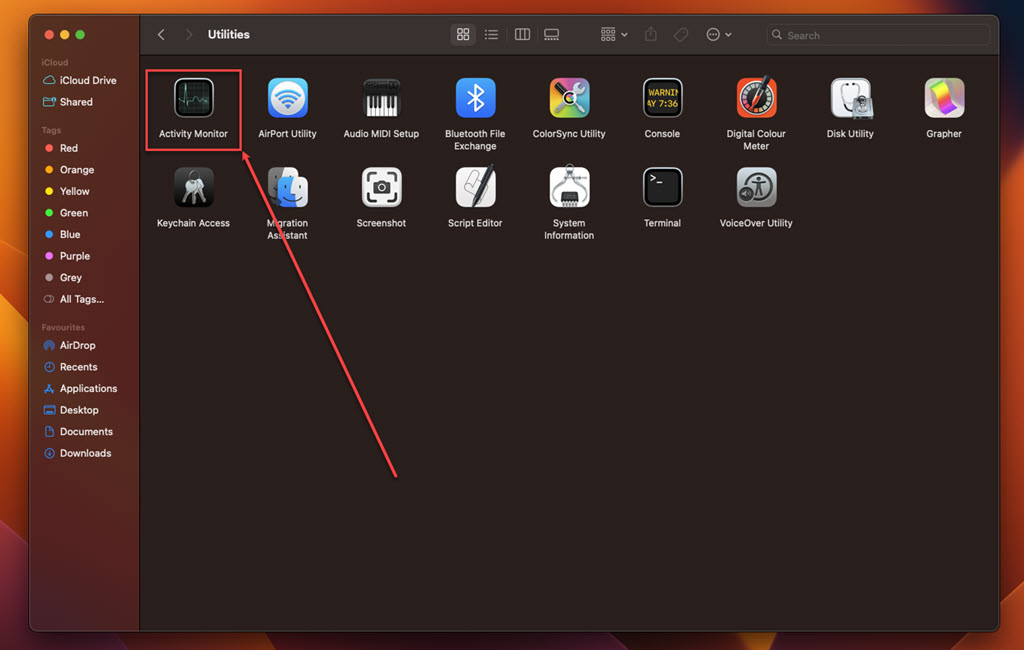Go back with the left chevron
Viewport: 1024px width, 650px height.
(161, 35)
